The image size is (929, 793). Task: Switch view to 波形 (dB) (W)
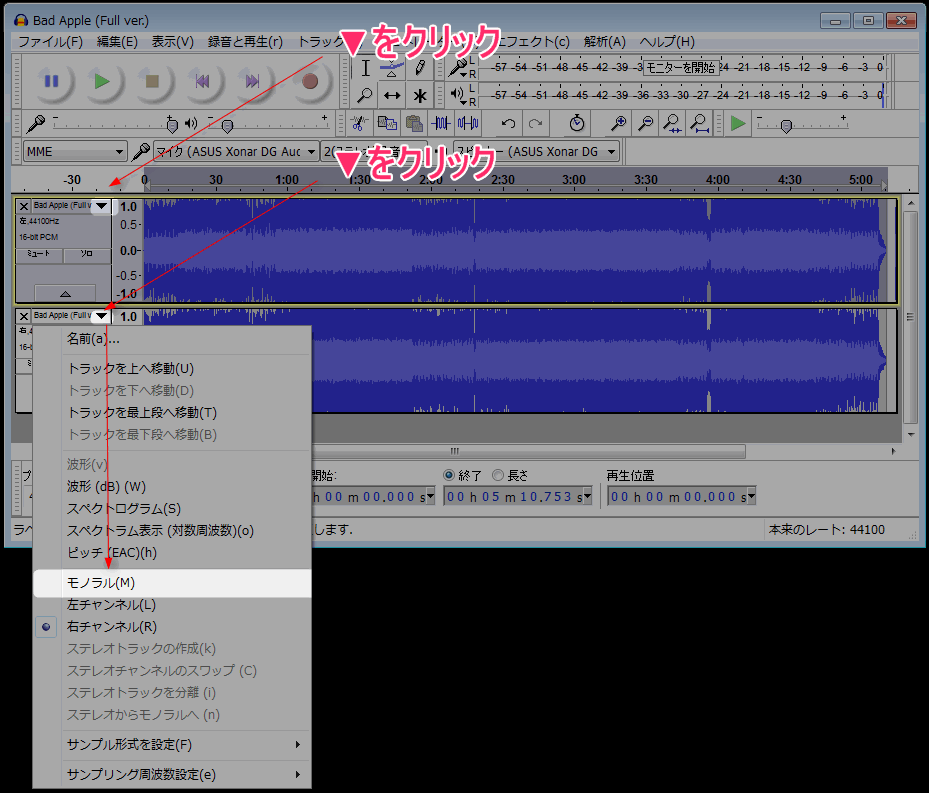coord(172,487)
